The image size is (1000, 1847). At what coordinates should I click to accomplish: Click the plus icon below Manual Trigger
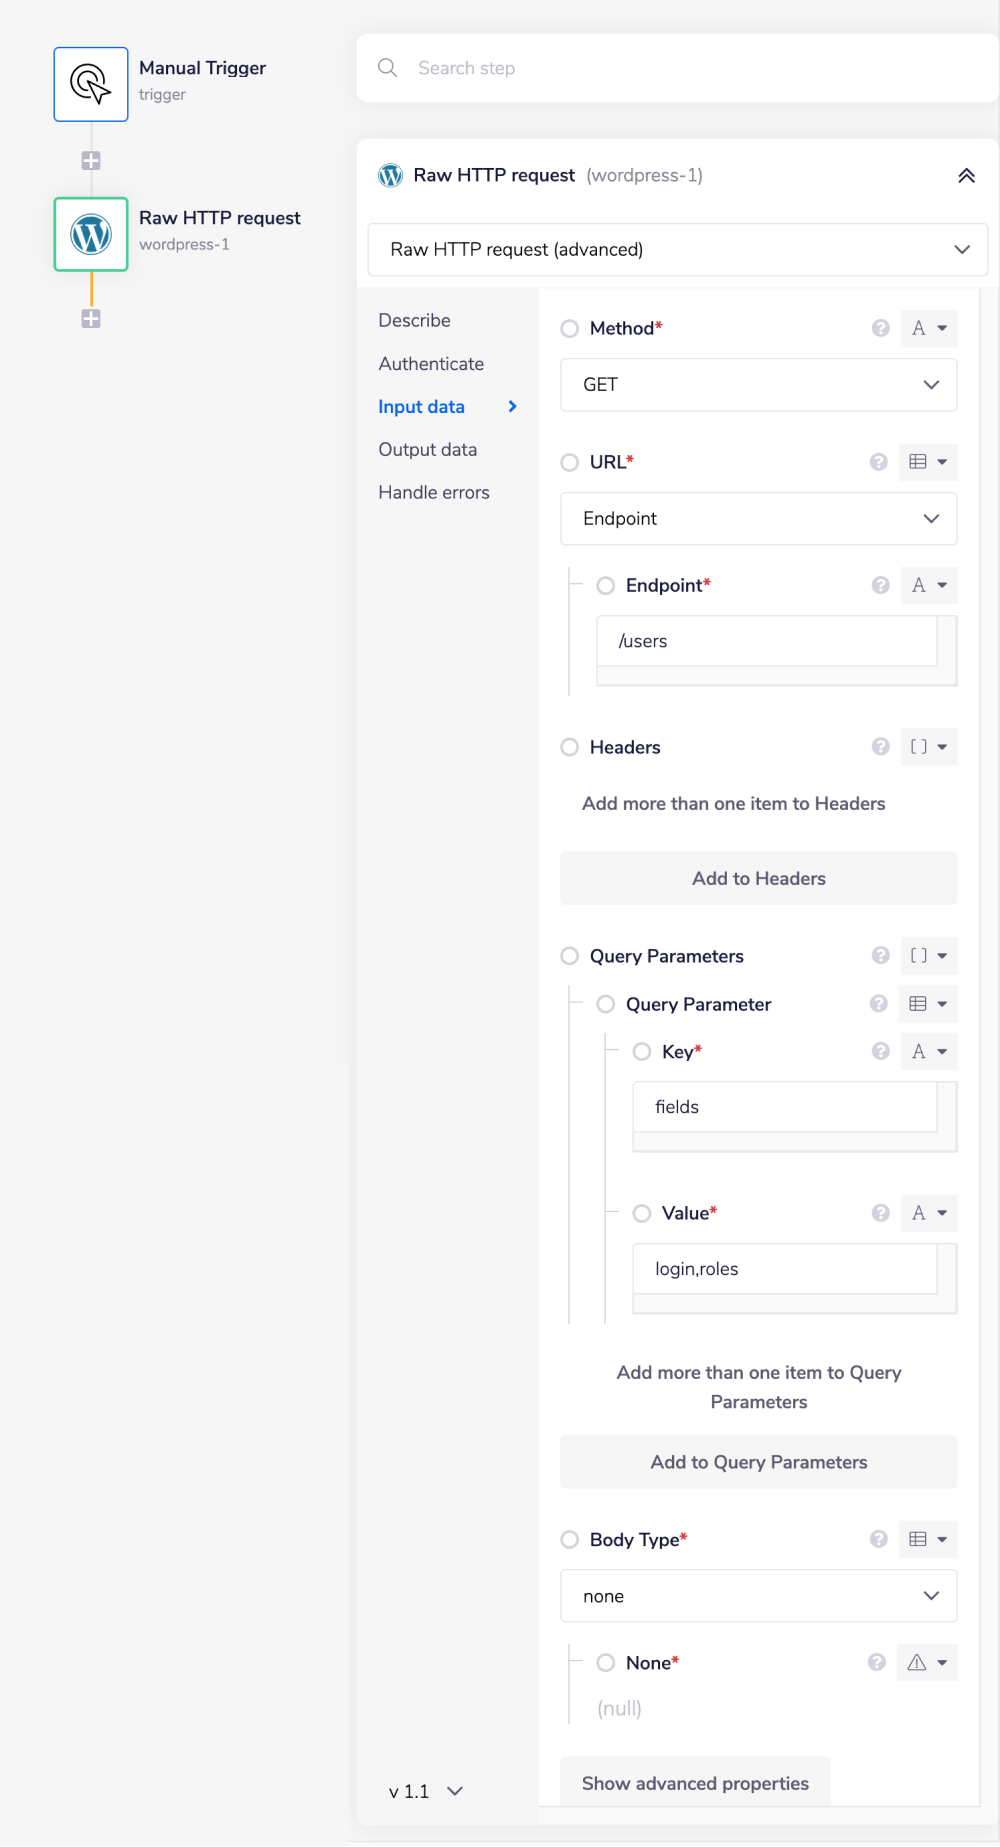point(91,160)
